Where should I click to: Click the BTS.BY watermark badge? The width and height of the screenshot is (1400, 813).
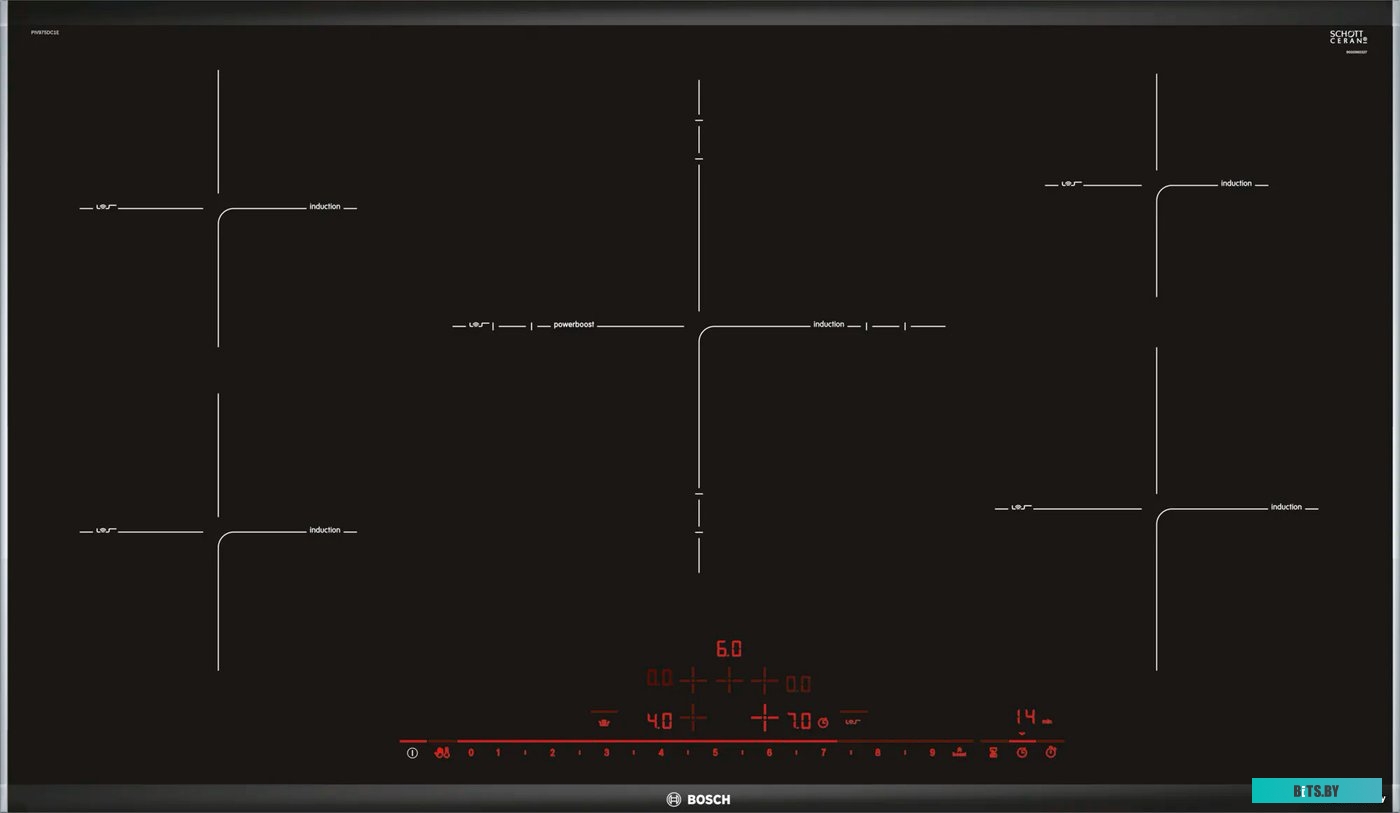(1316, 791)
